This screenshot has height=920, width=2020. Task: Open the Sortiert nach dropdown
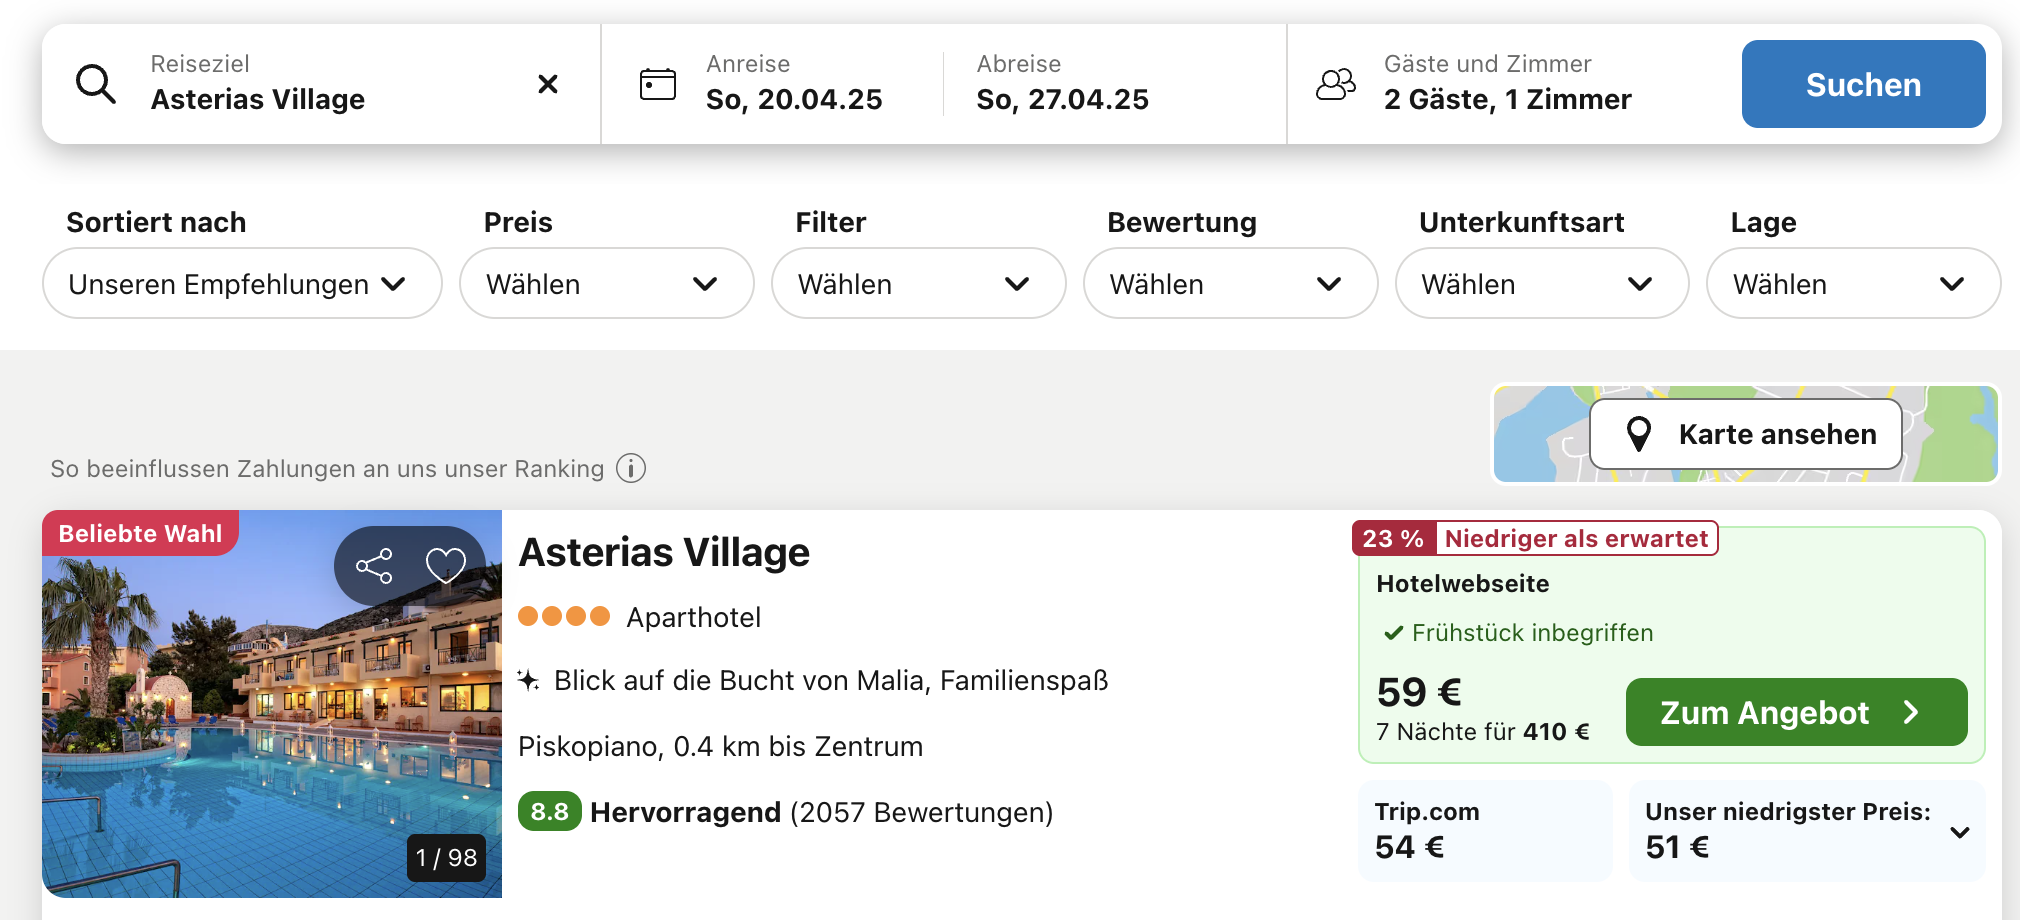tap(241, 284)
